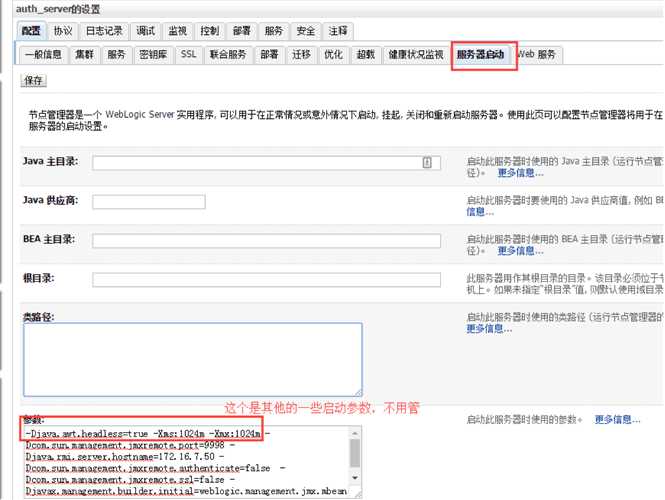Screen dimensions: 665x500
Task: Open the 超载 sub-tab
Action: 366,55
